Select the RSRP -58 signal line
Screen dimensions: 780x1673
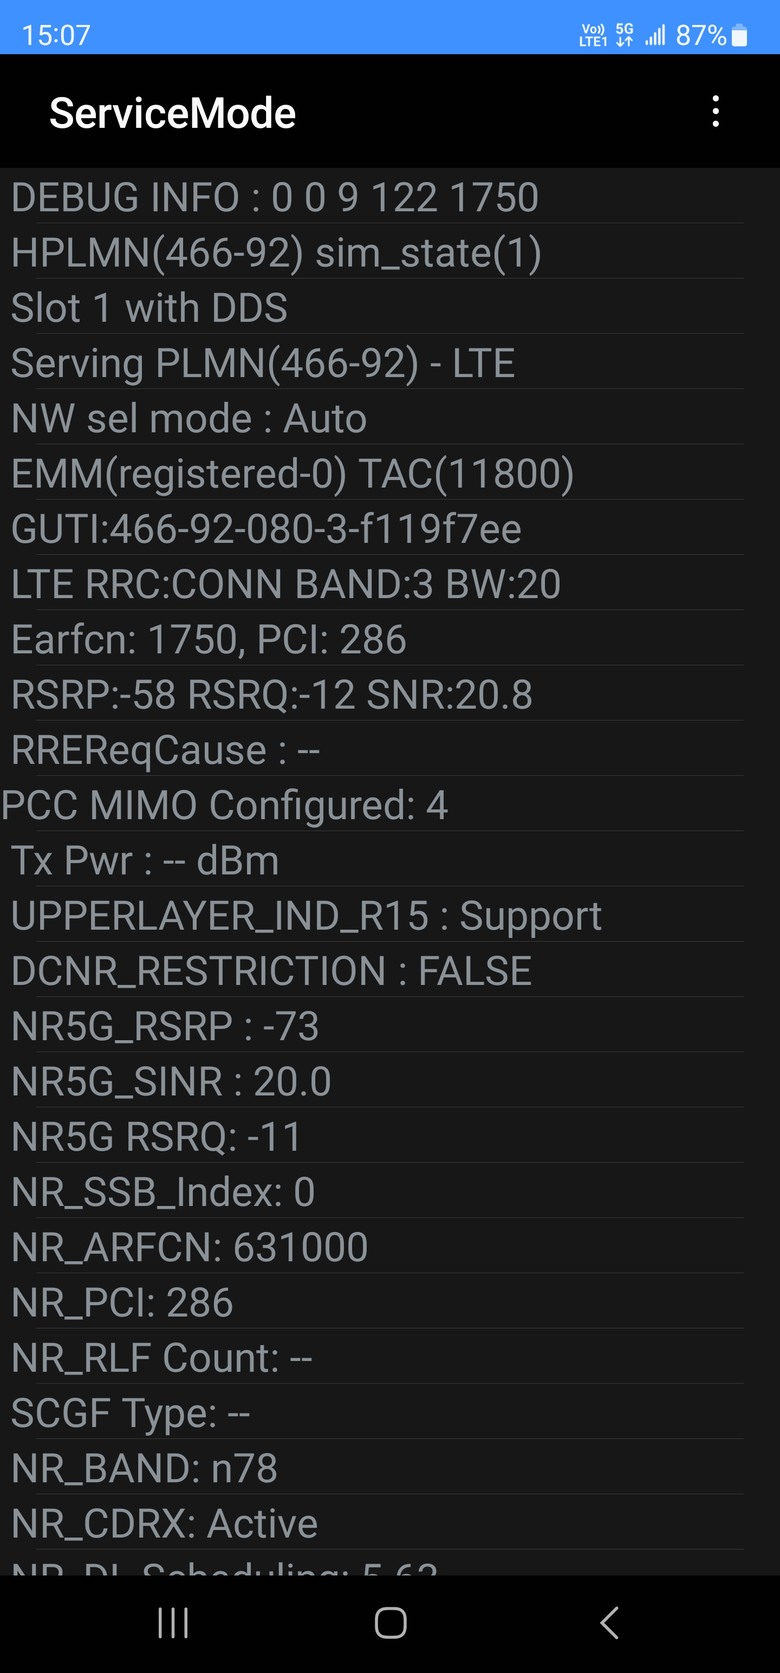click(372, 694)
